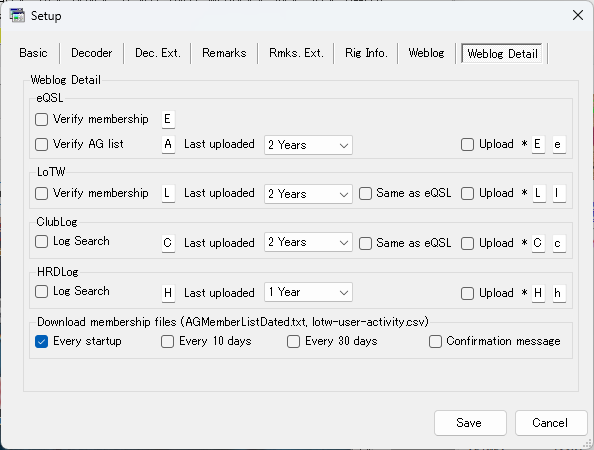Check the LoTW Upload checkbox
This screenshot has height=450, width=594.
[467, 194]
